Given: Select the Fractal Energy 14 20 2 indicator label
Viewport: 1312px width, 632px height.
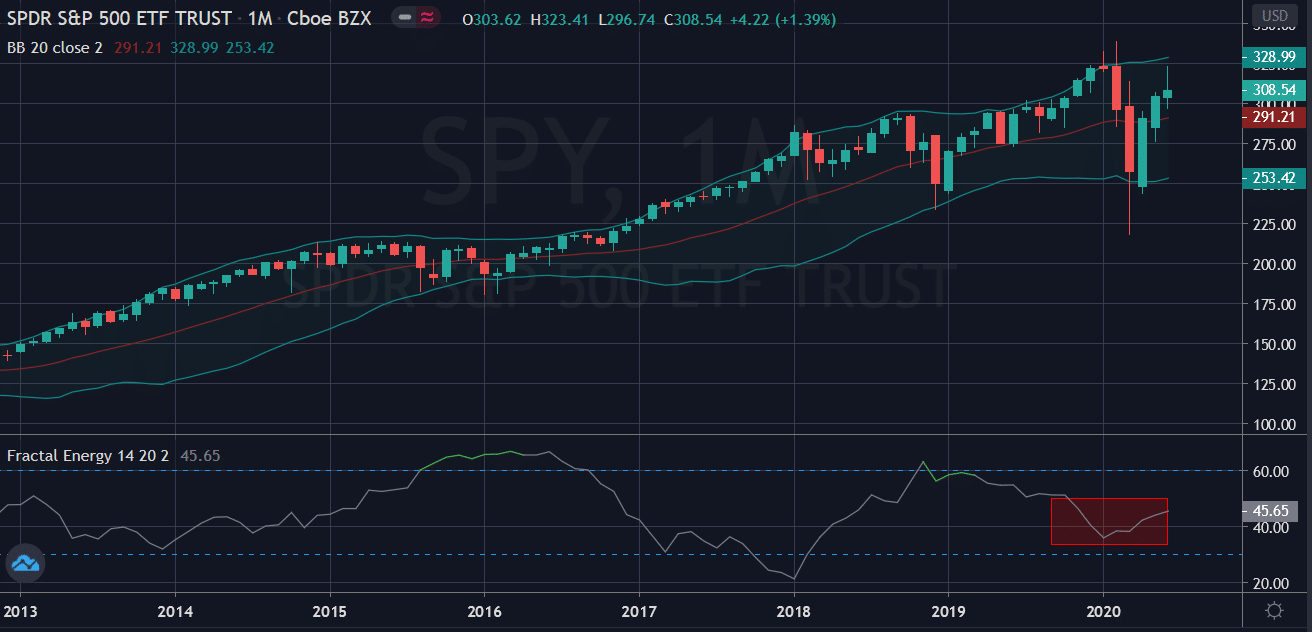Looking at the screenshot, I should pos(90,456).
